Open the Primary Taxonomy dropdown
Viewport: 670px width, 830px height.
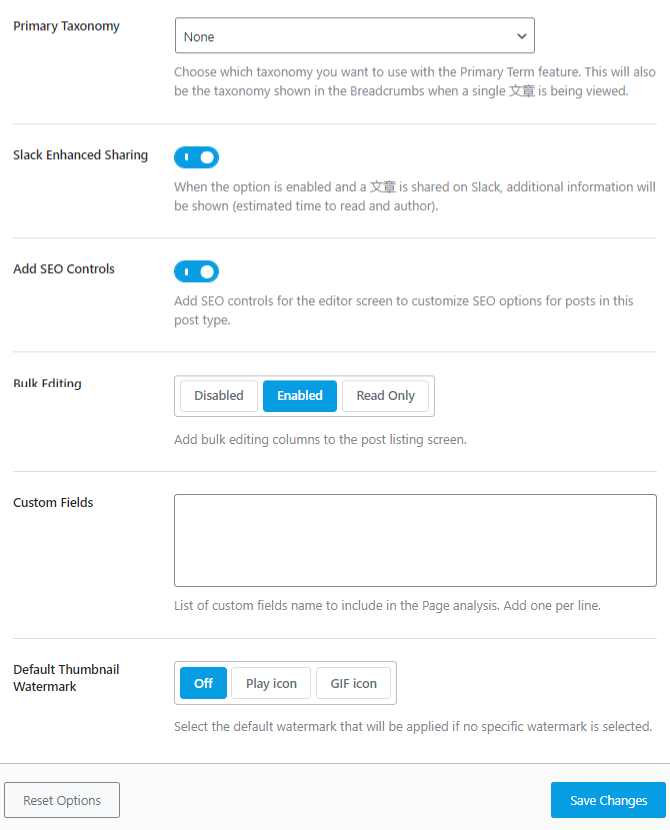354,36
